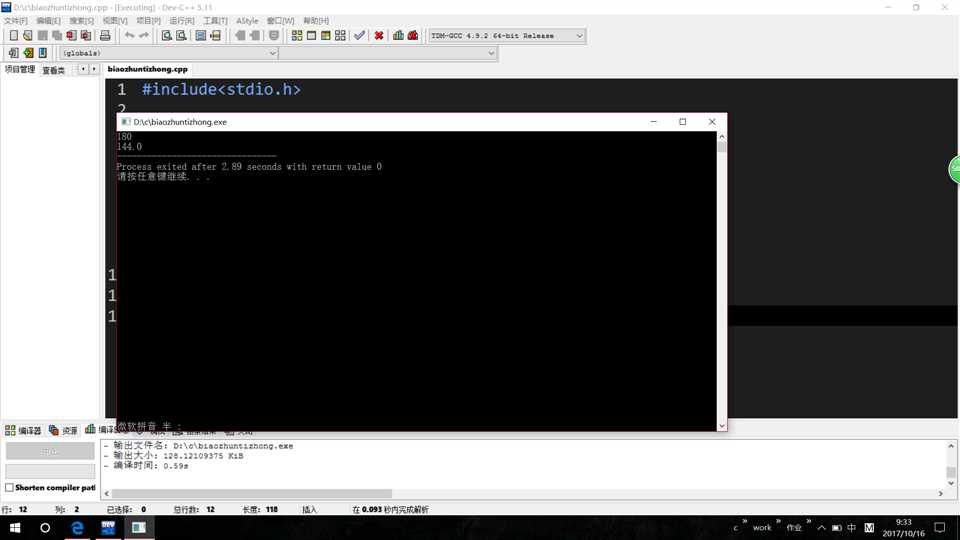Click the Cortana circle icon on the taskbar
Screen dimensions: 960x540
coord(45,528)
